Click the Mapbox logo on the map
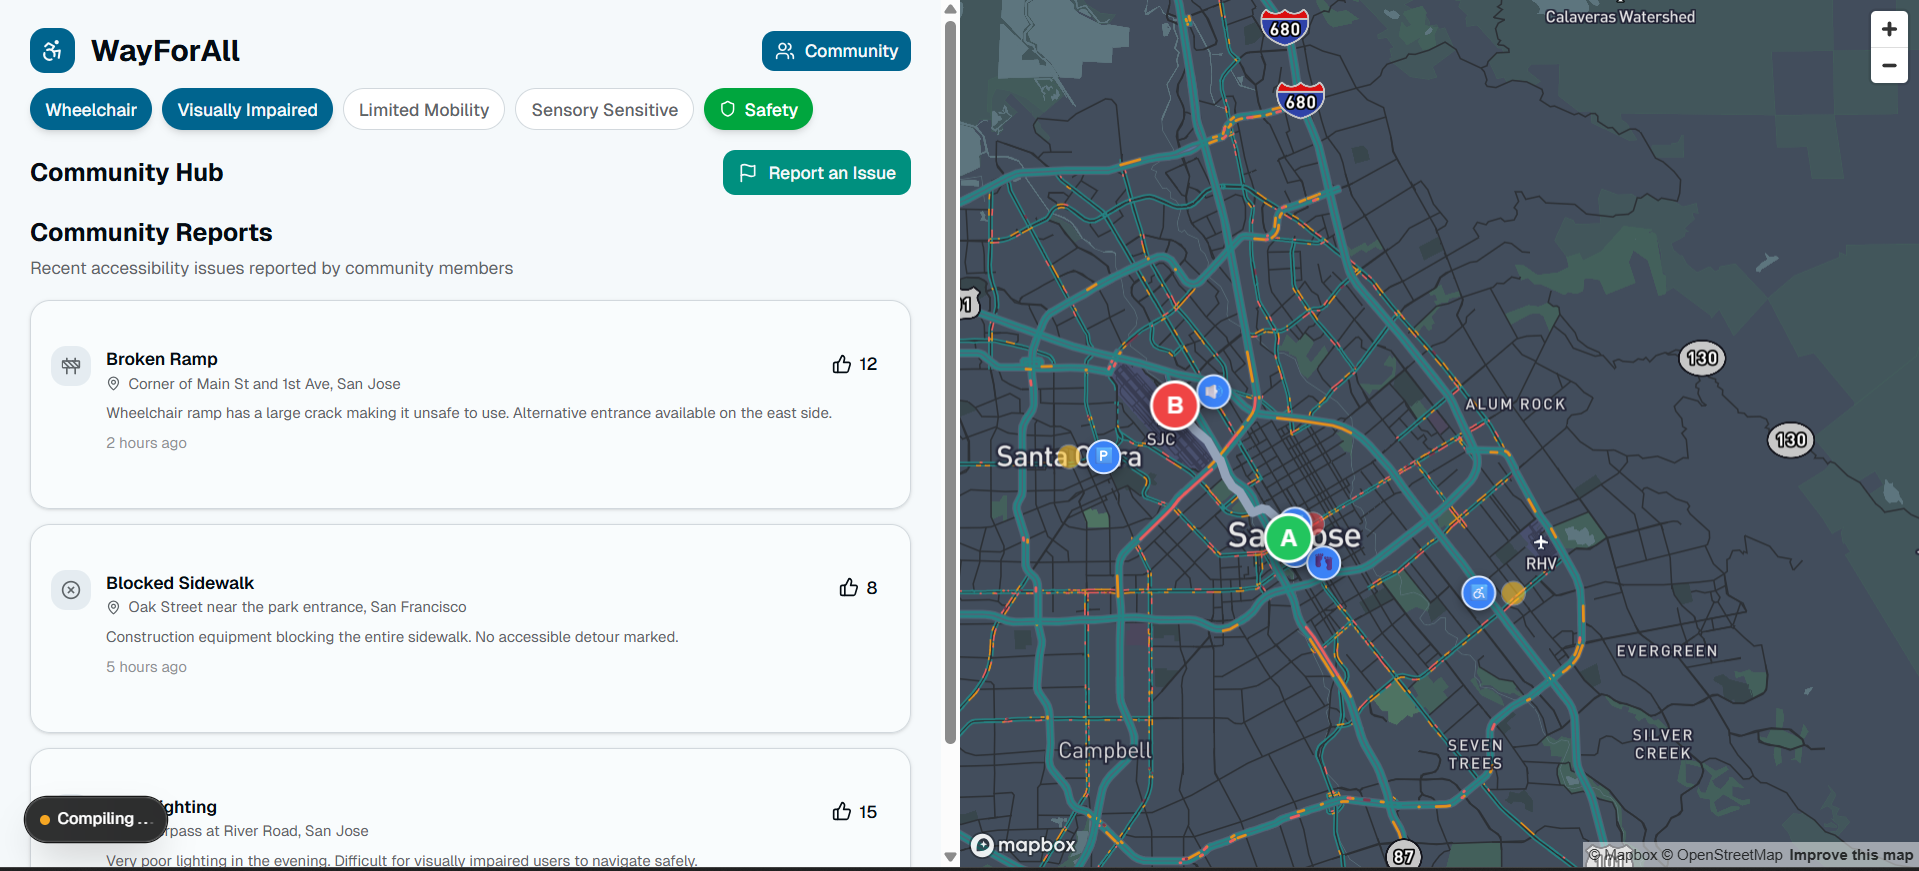 point(1024,845)
